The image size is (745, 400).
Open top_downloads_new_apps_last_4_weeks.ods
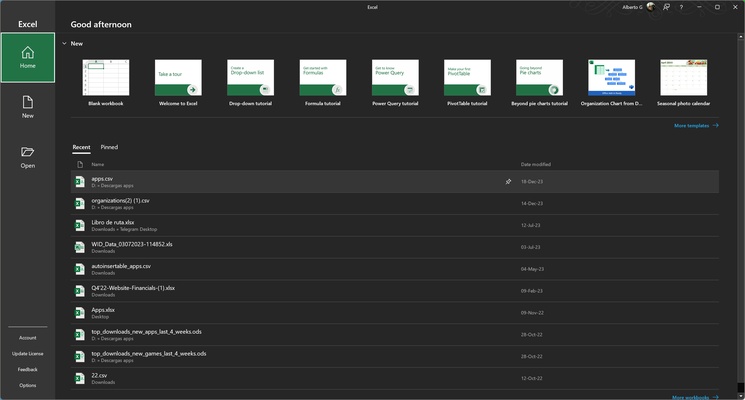395,334
